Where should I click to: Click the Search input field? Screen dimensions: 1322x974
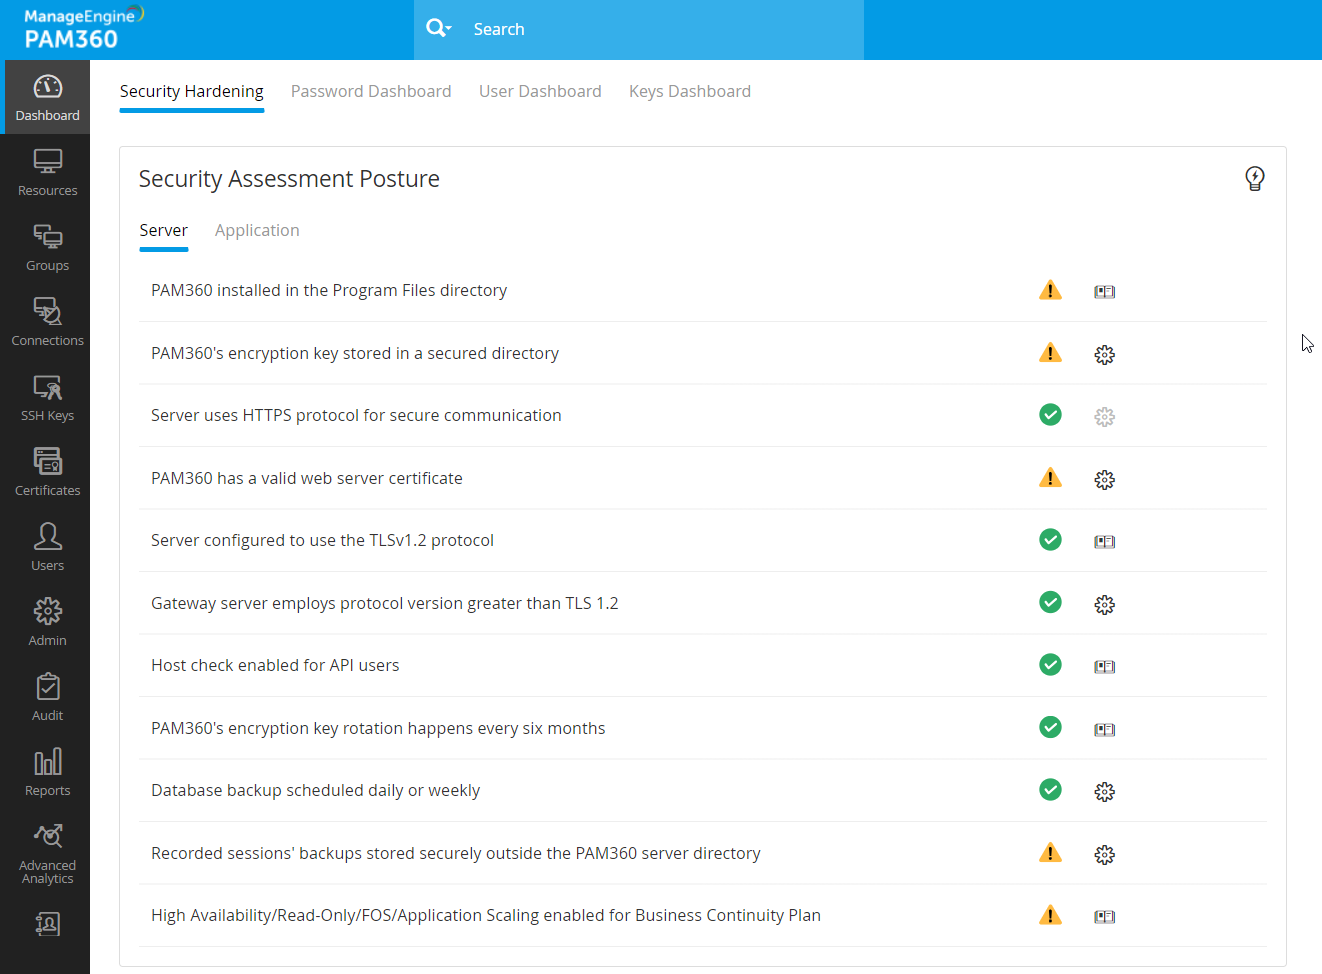coord(660,29)
